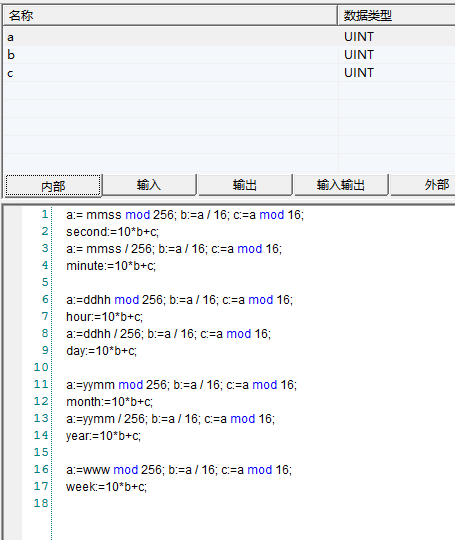Viewport: 455px width, 540px height.
Task: Click UINT data type of variable b
Action: (x=359, y=55)
